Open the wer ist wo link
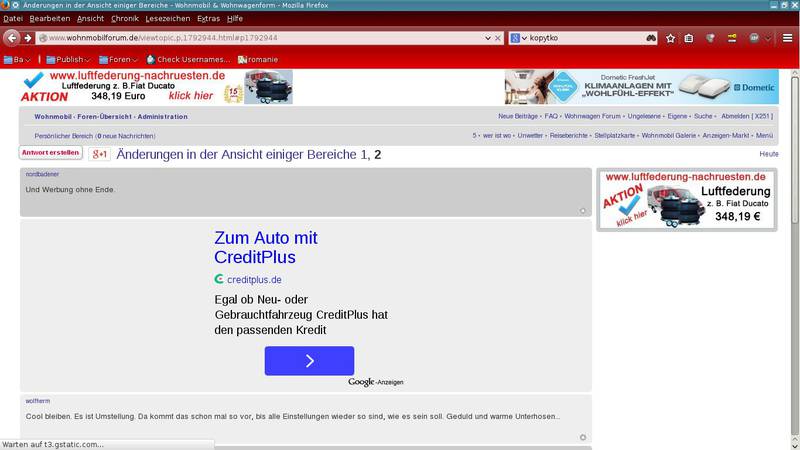Viewport: 800px width, 450px height. (497, 136)
